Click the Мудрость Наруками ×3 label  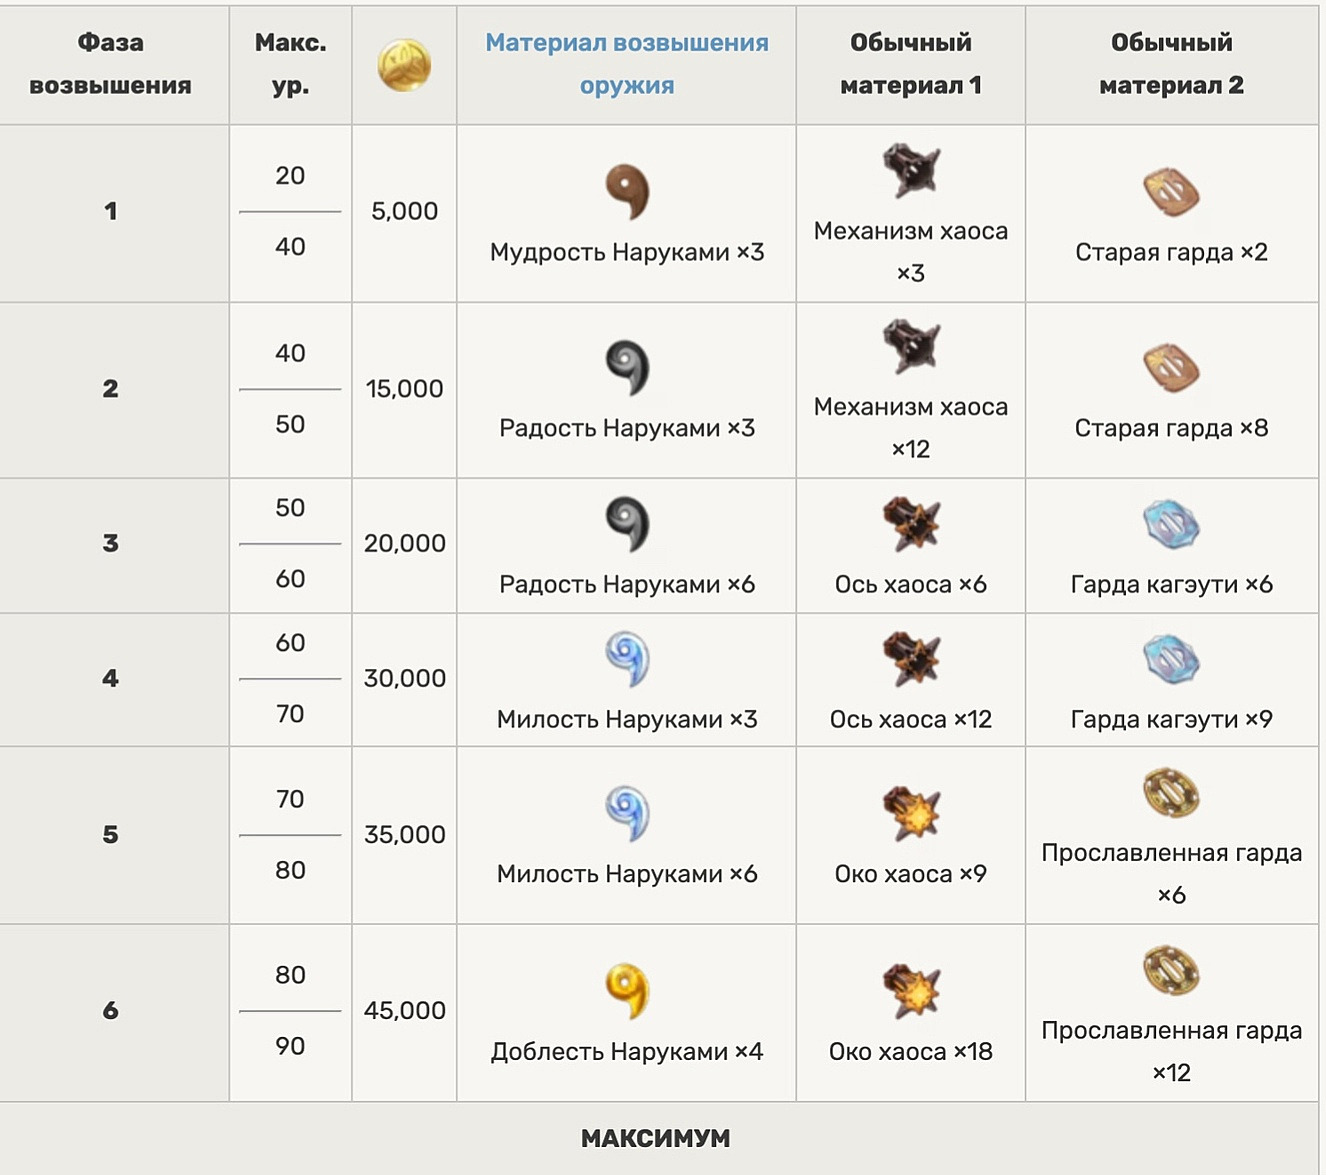click(627, 252)
